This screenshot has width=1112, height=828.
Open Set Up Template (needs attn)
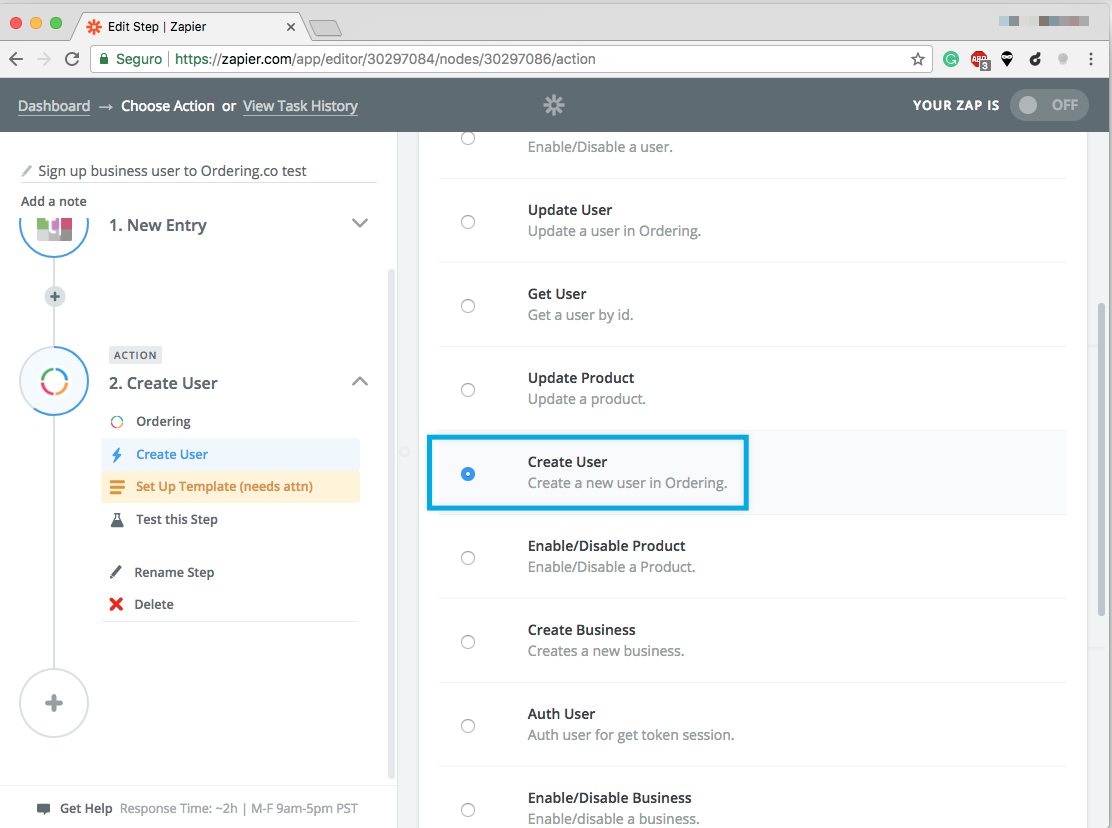pyautogui.click(x=230, y=486)
